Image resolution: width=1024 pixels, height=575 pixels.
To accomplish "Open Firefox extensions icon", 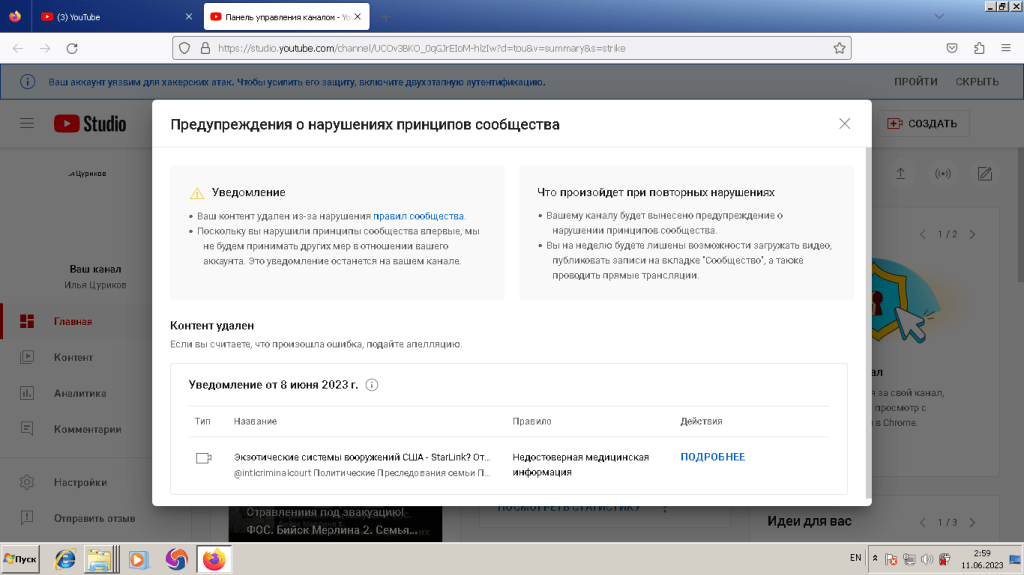I will (979, 48).
